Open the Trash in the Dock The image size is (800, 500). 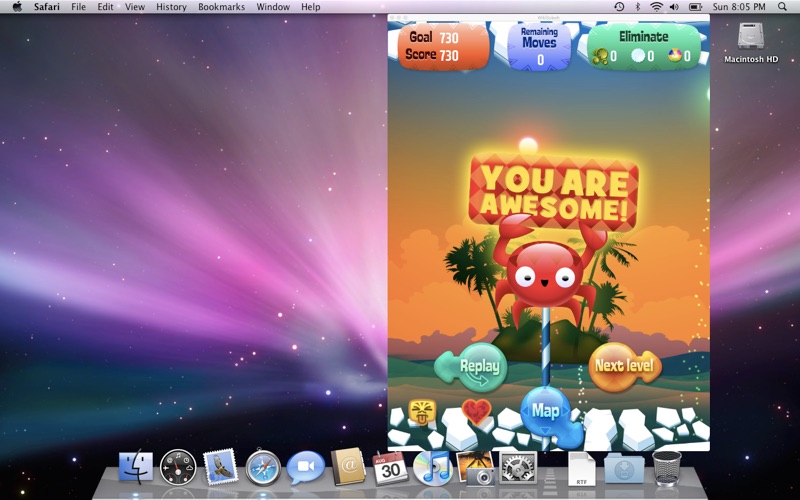[667, 467]
